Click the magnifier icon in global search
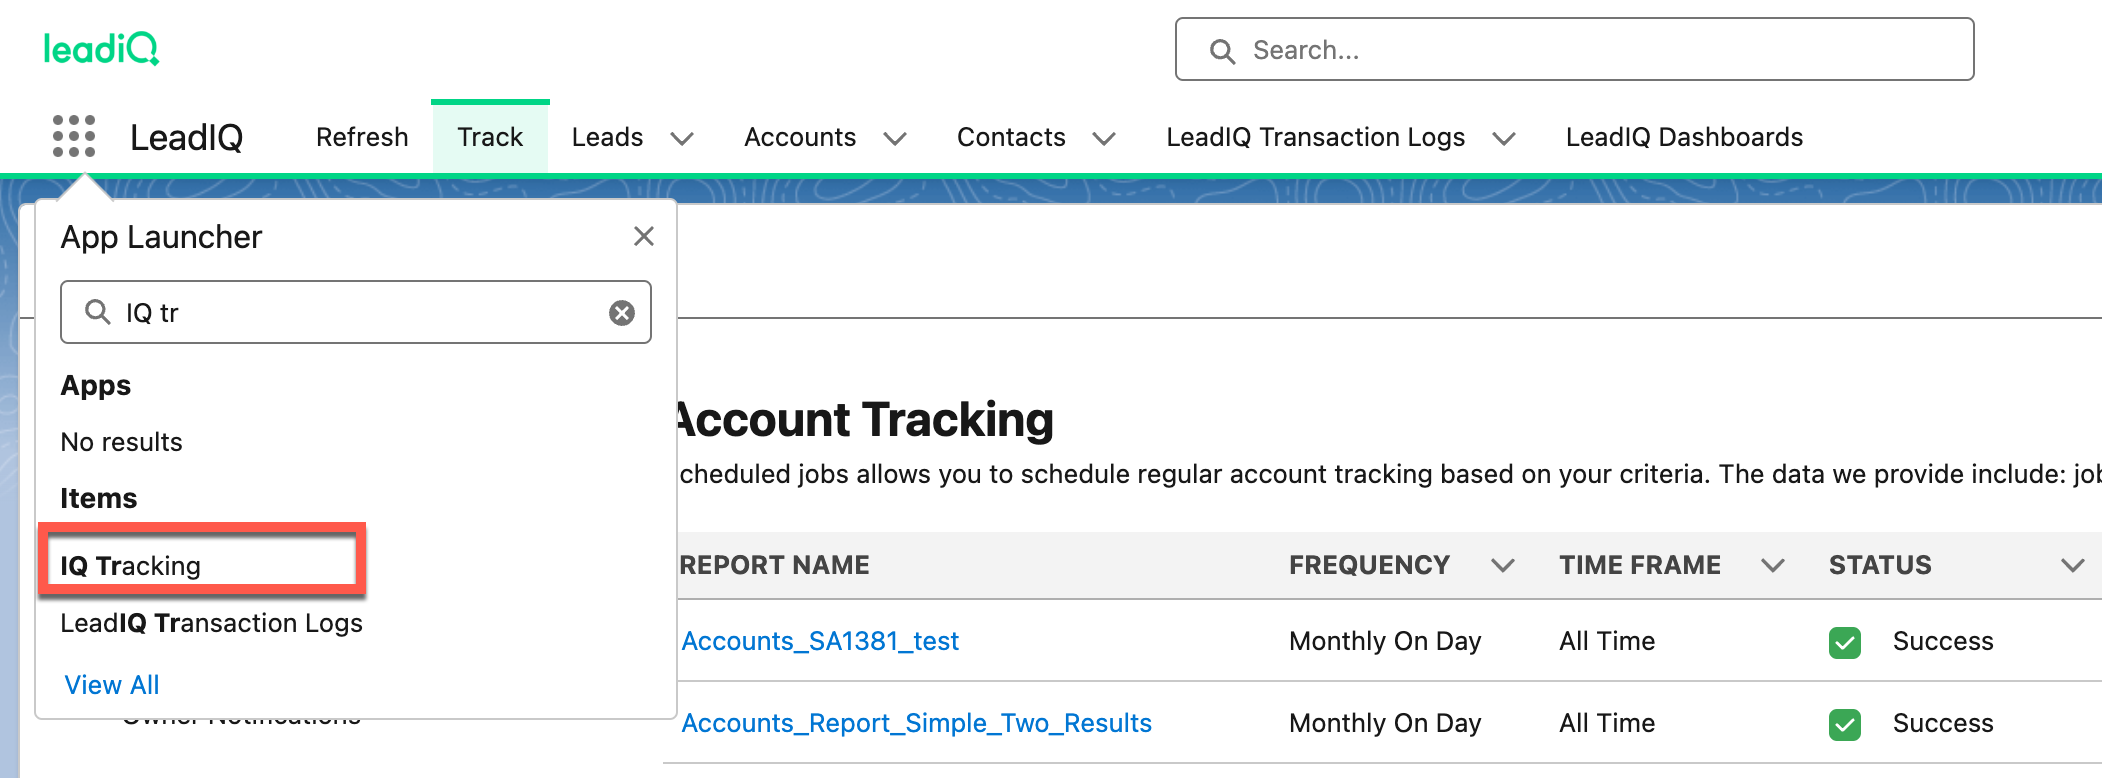Image resolution: width=2102 pixels, height=778 pixels. [1222, 51]
